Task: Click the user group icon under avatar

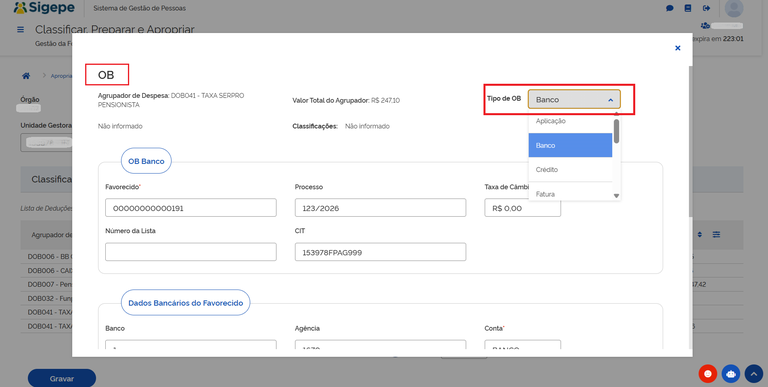Action: [x=705, y=25]
